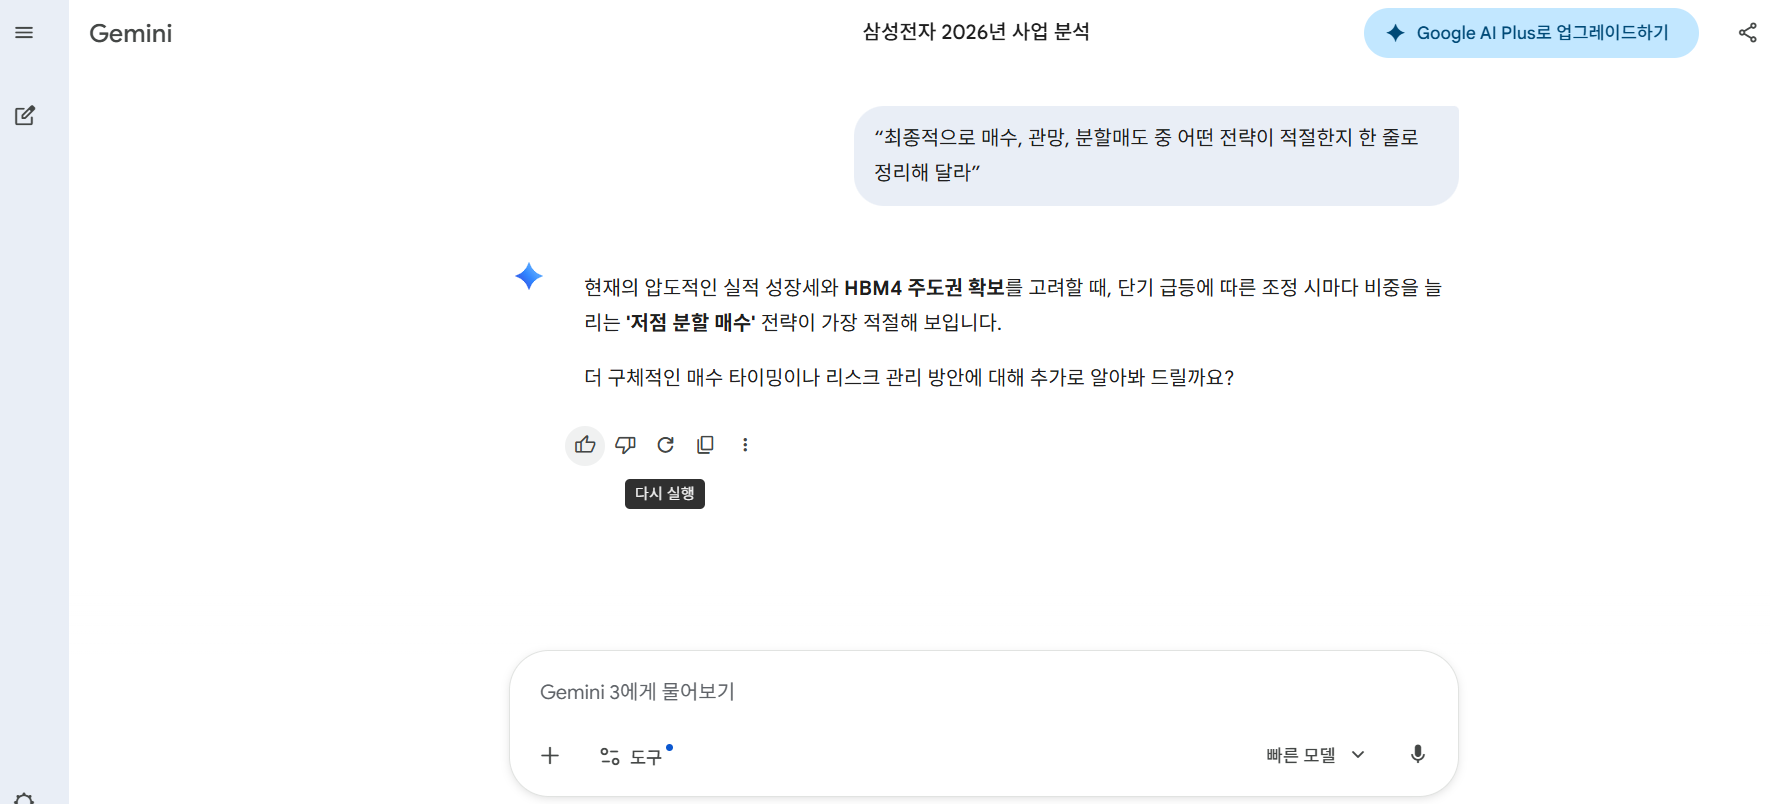1770x804 pixels.
Task: Start a new chat with pencil icon
Action: [x=25, y=115]
